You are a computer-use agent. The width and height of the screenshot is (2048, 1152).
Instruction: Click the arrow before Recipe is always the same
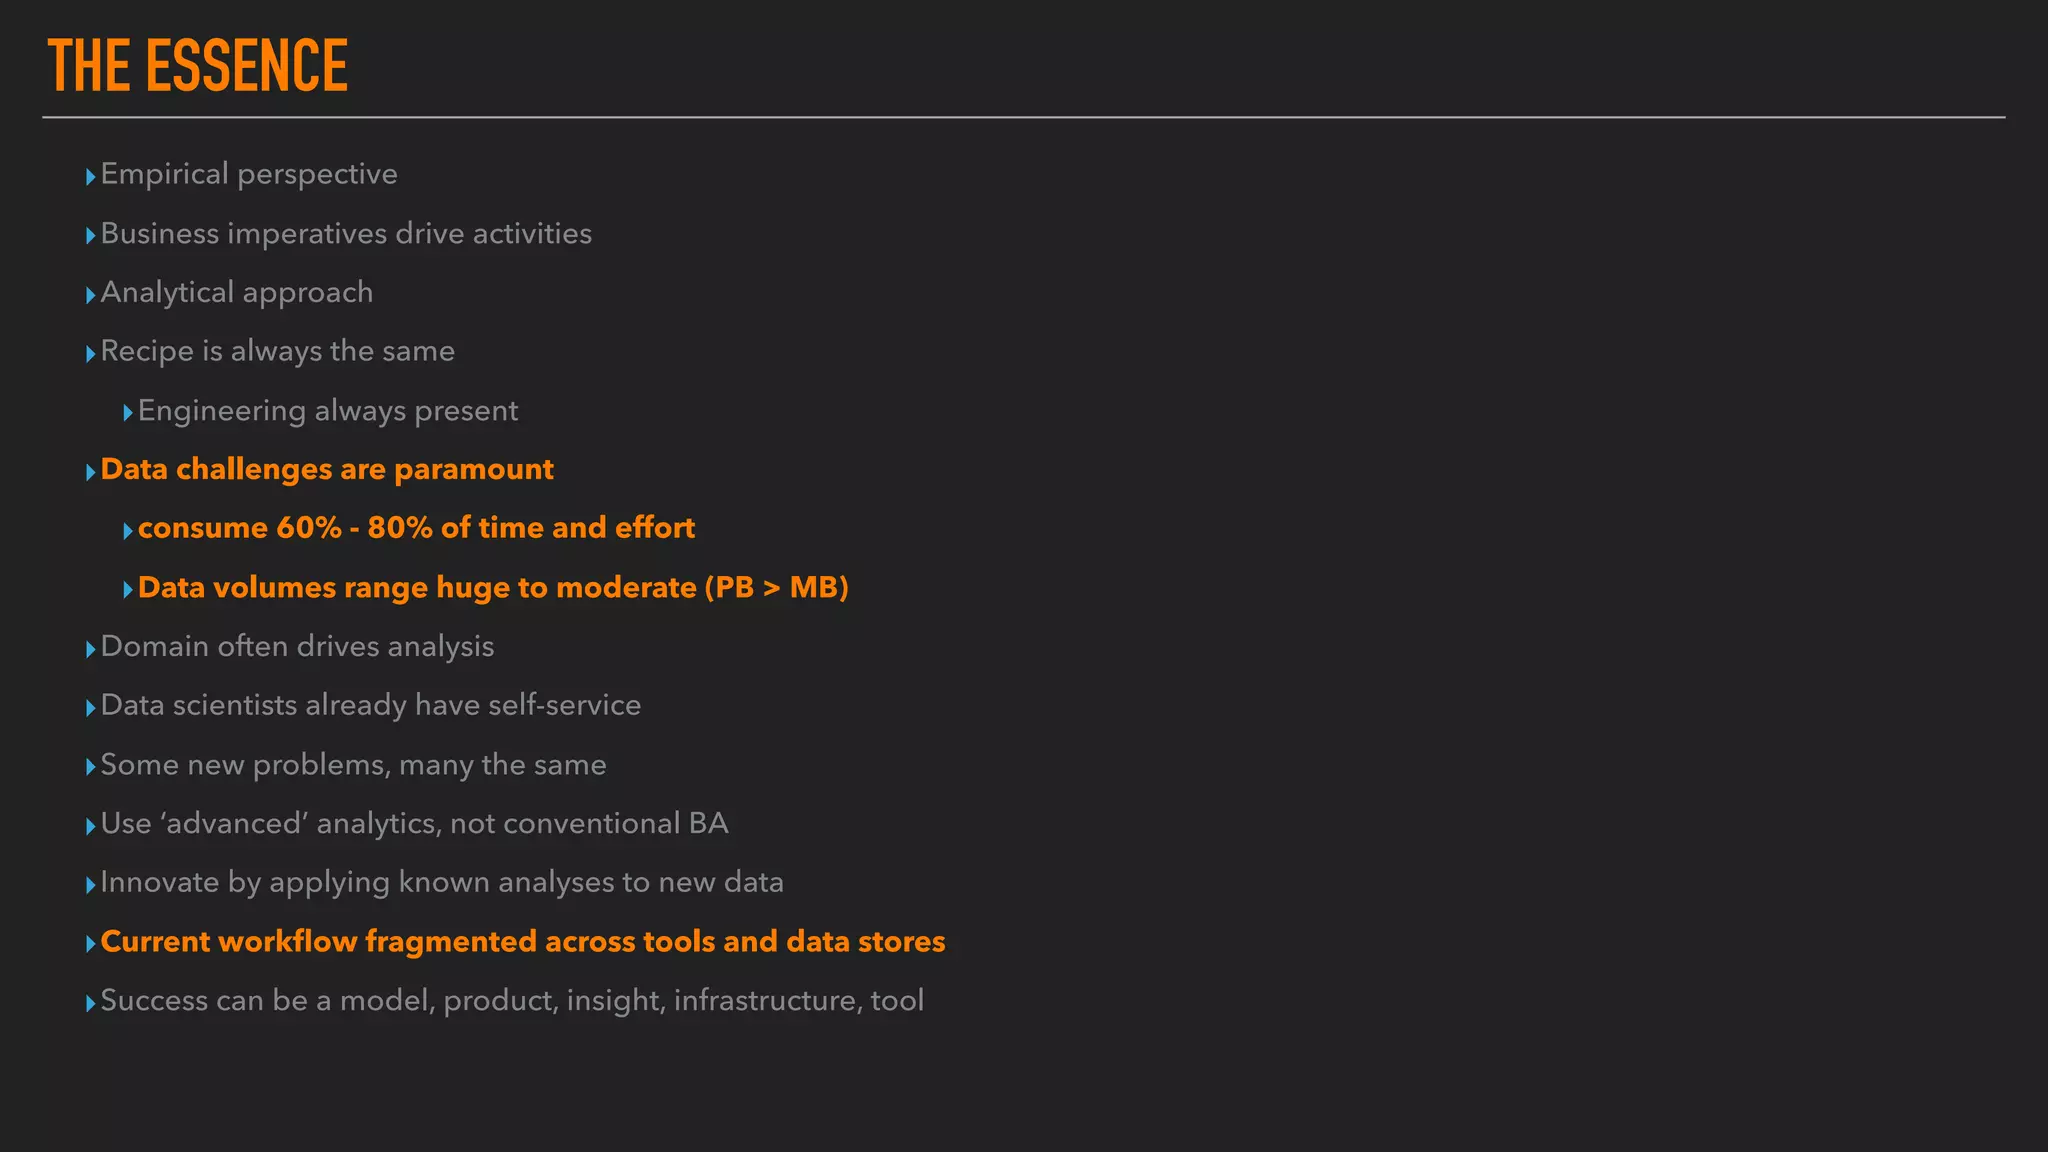tap(91, 354)
